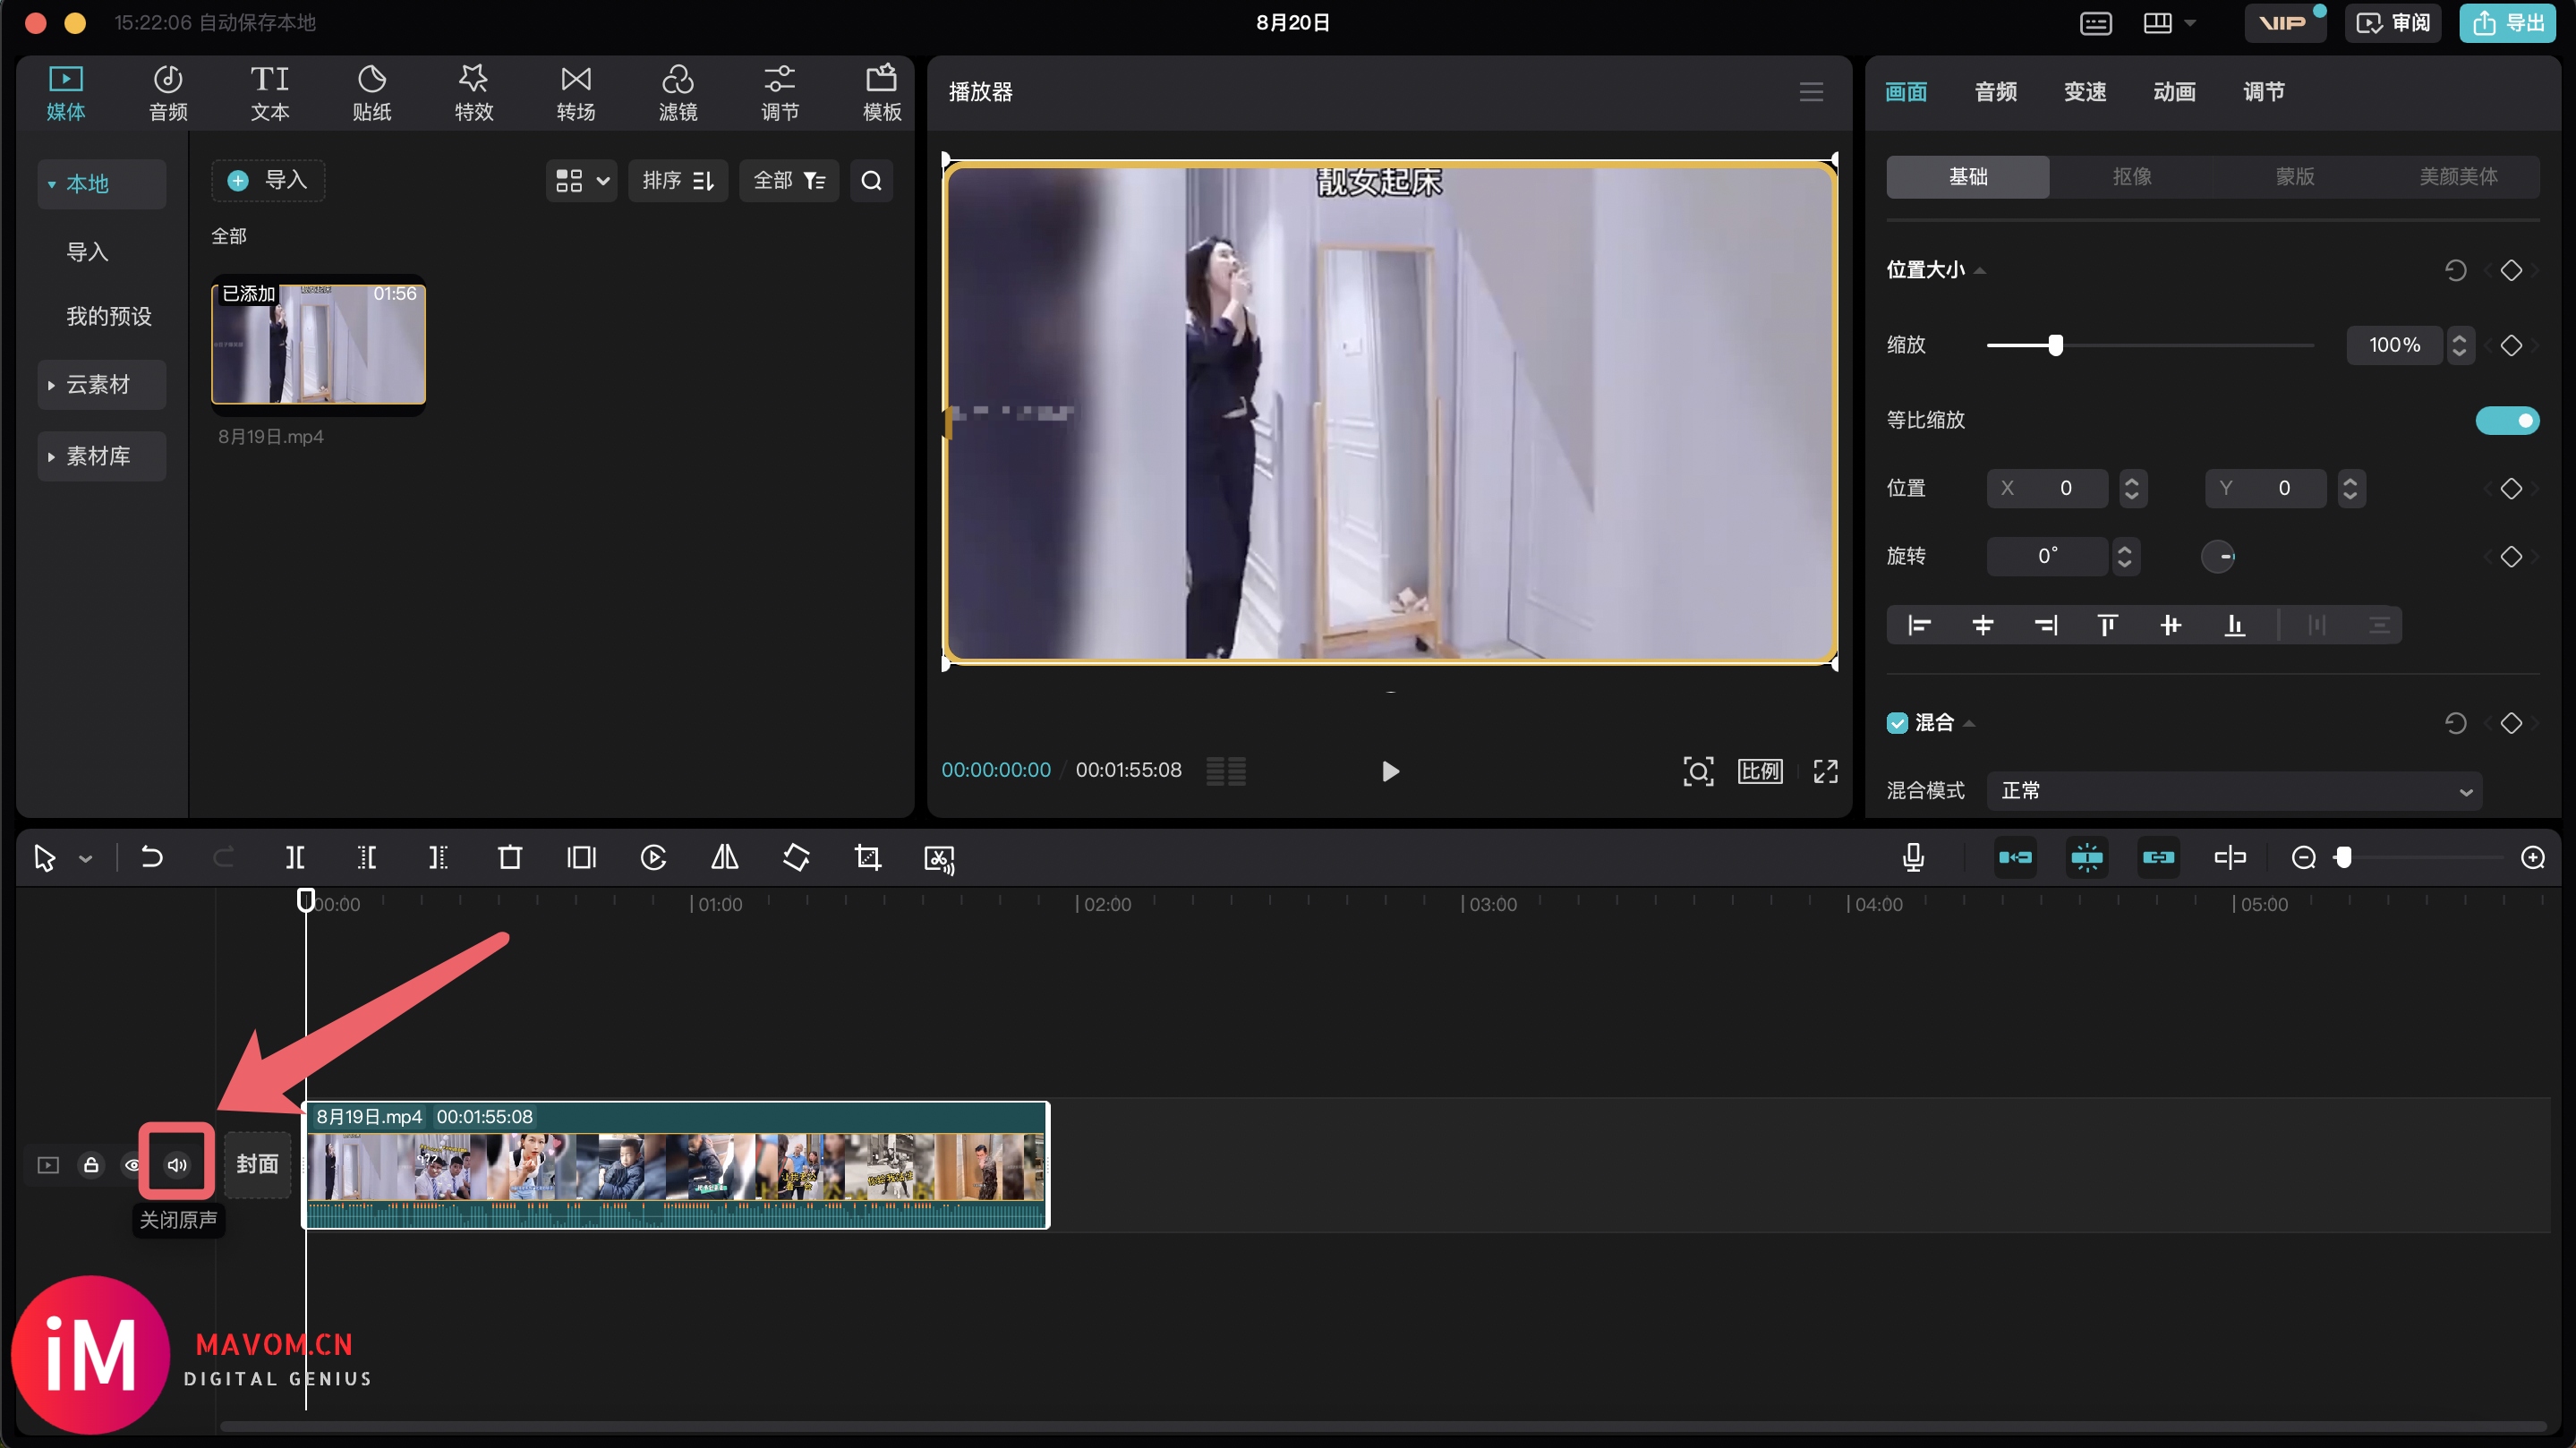The width and height of the screenshot is (2576, 1448).
Task: Click the align bottom edge icon
Action: (2234, 625)
